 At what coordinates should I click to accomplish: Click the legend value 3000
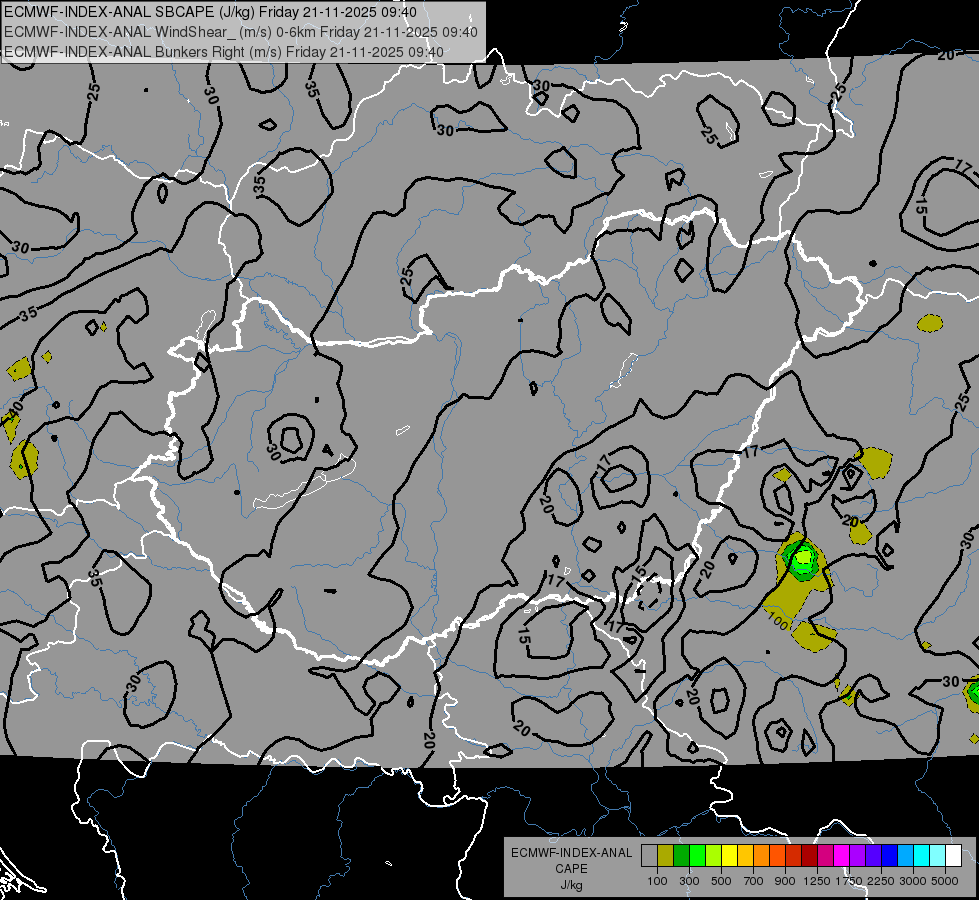(913, 881)
